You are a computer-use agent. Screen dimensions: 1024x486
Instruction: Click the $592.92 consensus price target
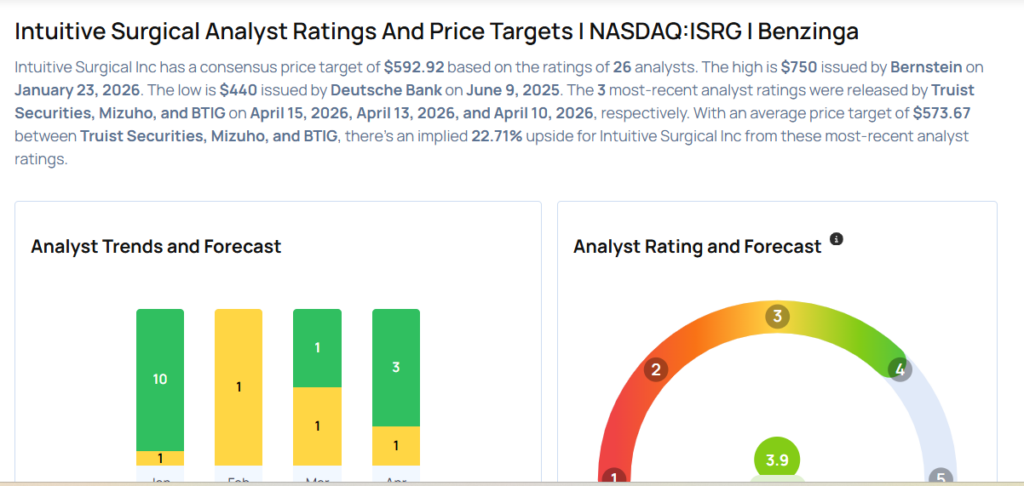(415, 68)
